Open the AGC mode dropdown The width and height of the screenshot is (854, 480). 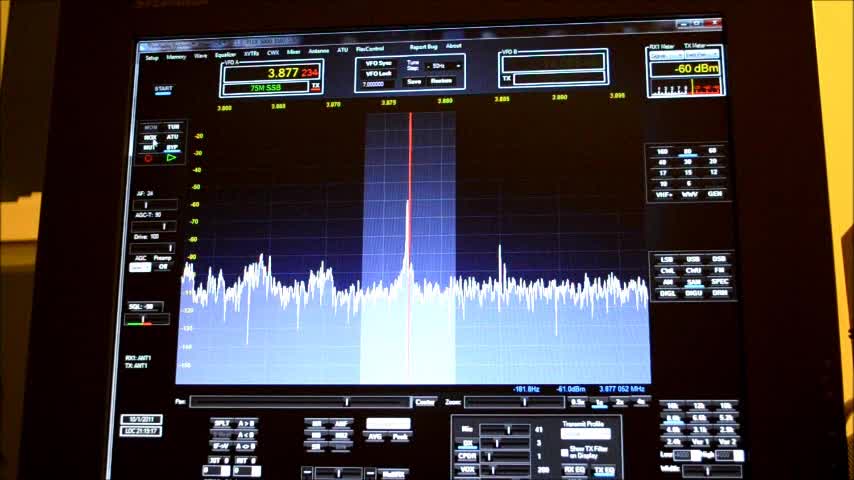(x=141, y=268)
